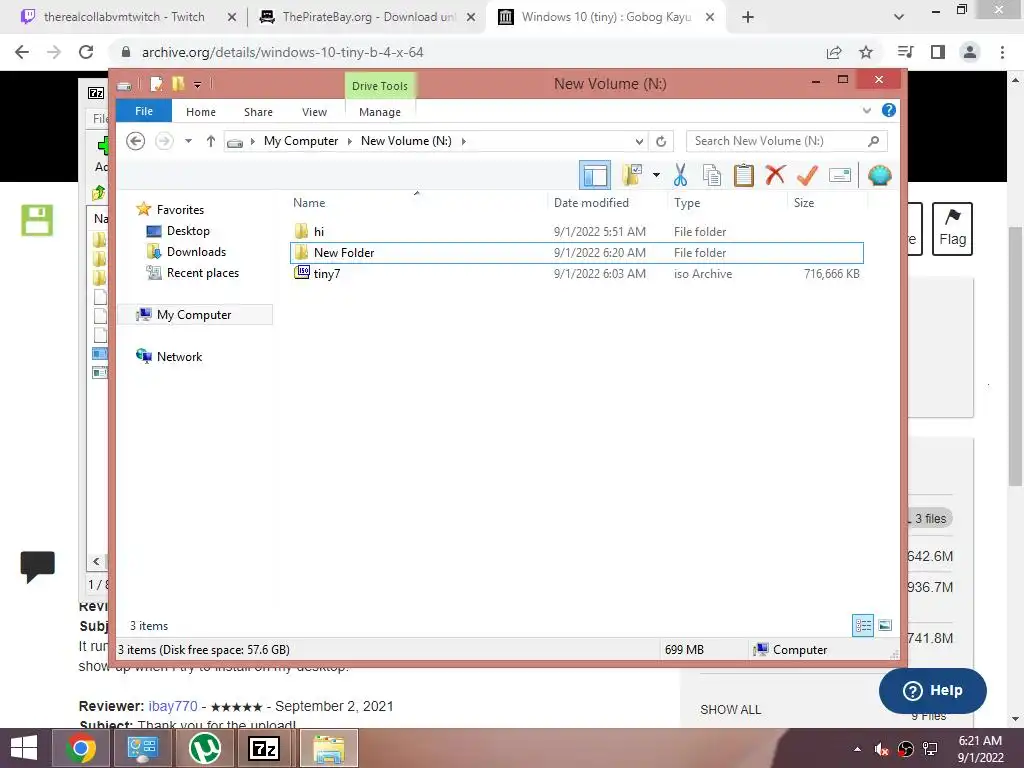Reload the archive.org page
Image resolution: width=1024 pixels, height=768 pixels.
[86, 52]
